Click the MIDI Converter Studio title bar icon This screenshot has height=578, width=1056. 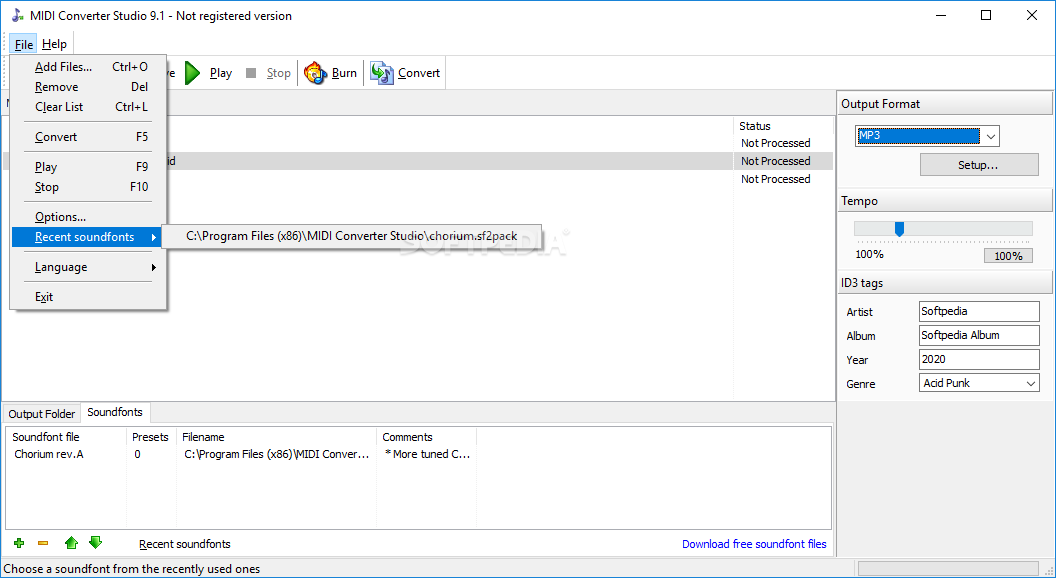[x=18, y=15]
